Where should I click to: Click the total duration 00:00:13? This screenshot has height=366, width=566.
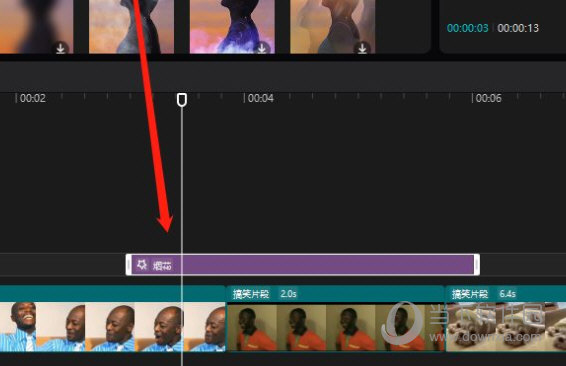(x=518, y=28)
